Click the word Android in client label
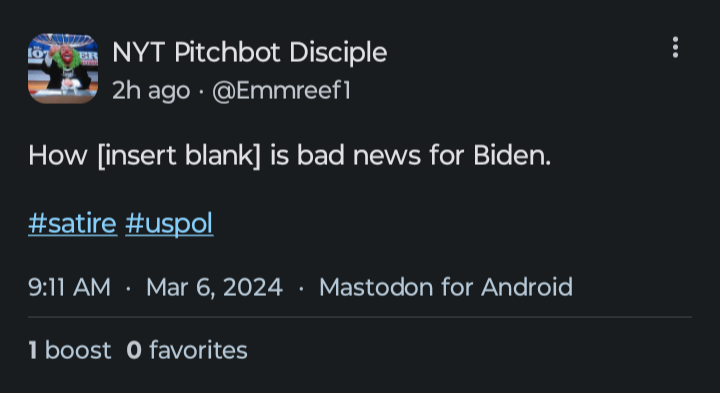The image size is (720, 393). point(527,287)
